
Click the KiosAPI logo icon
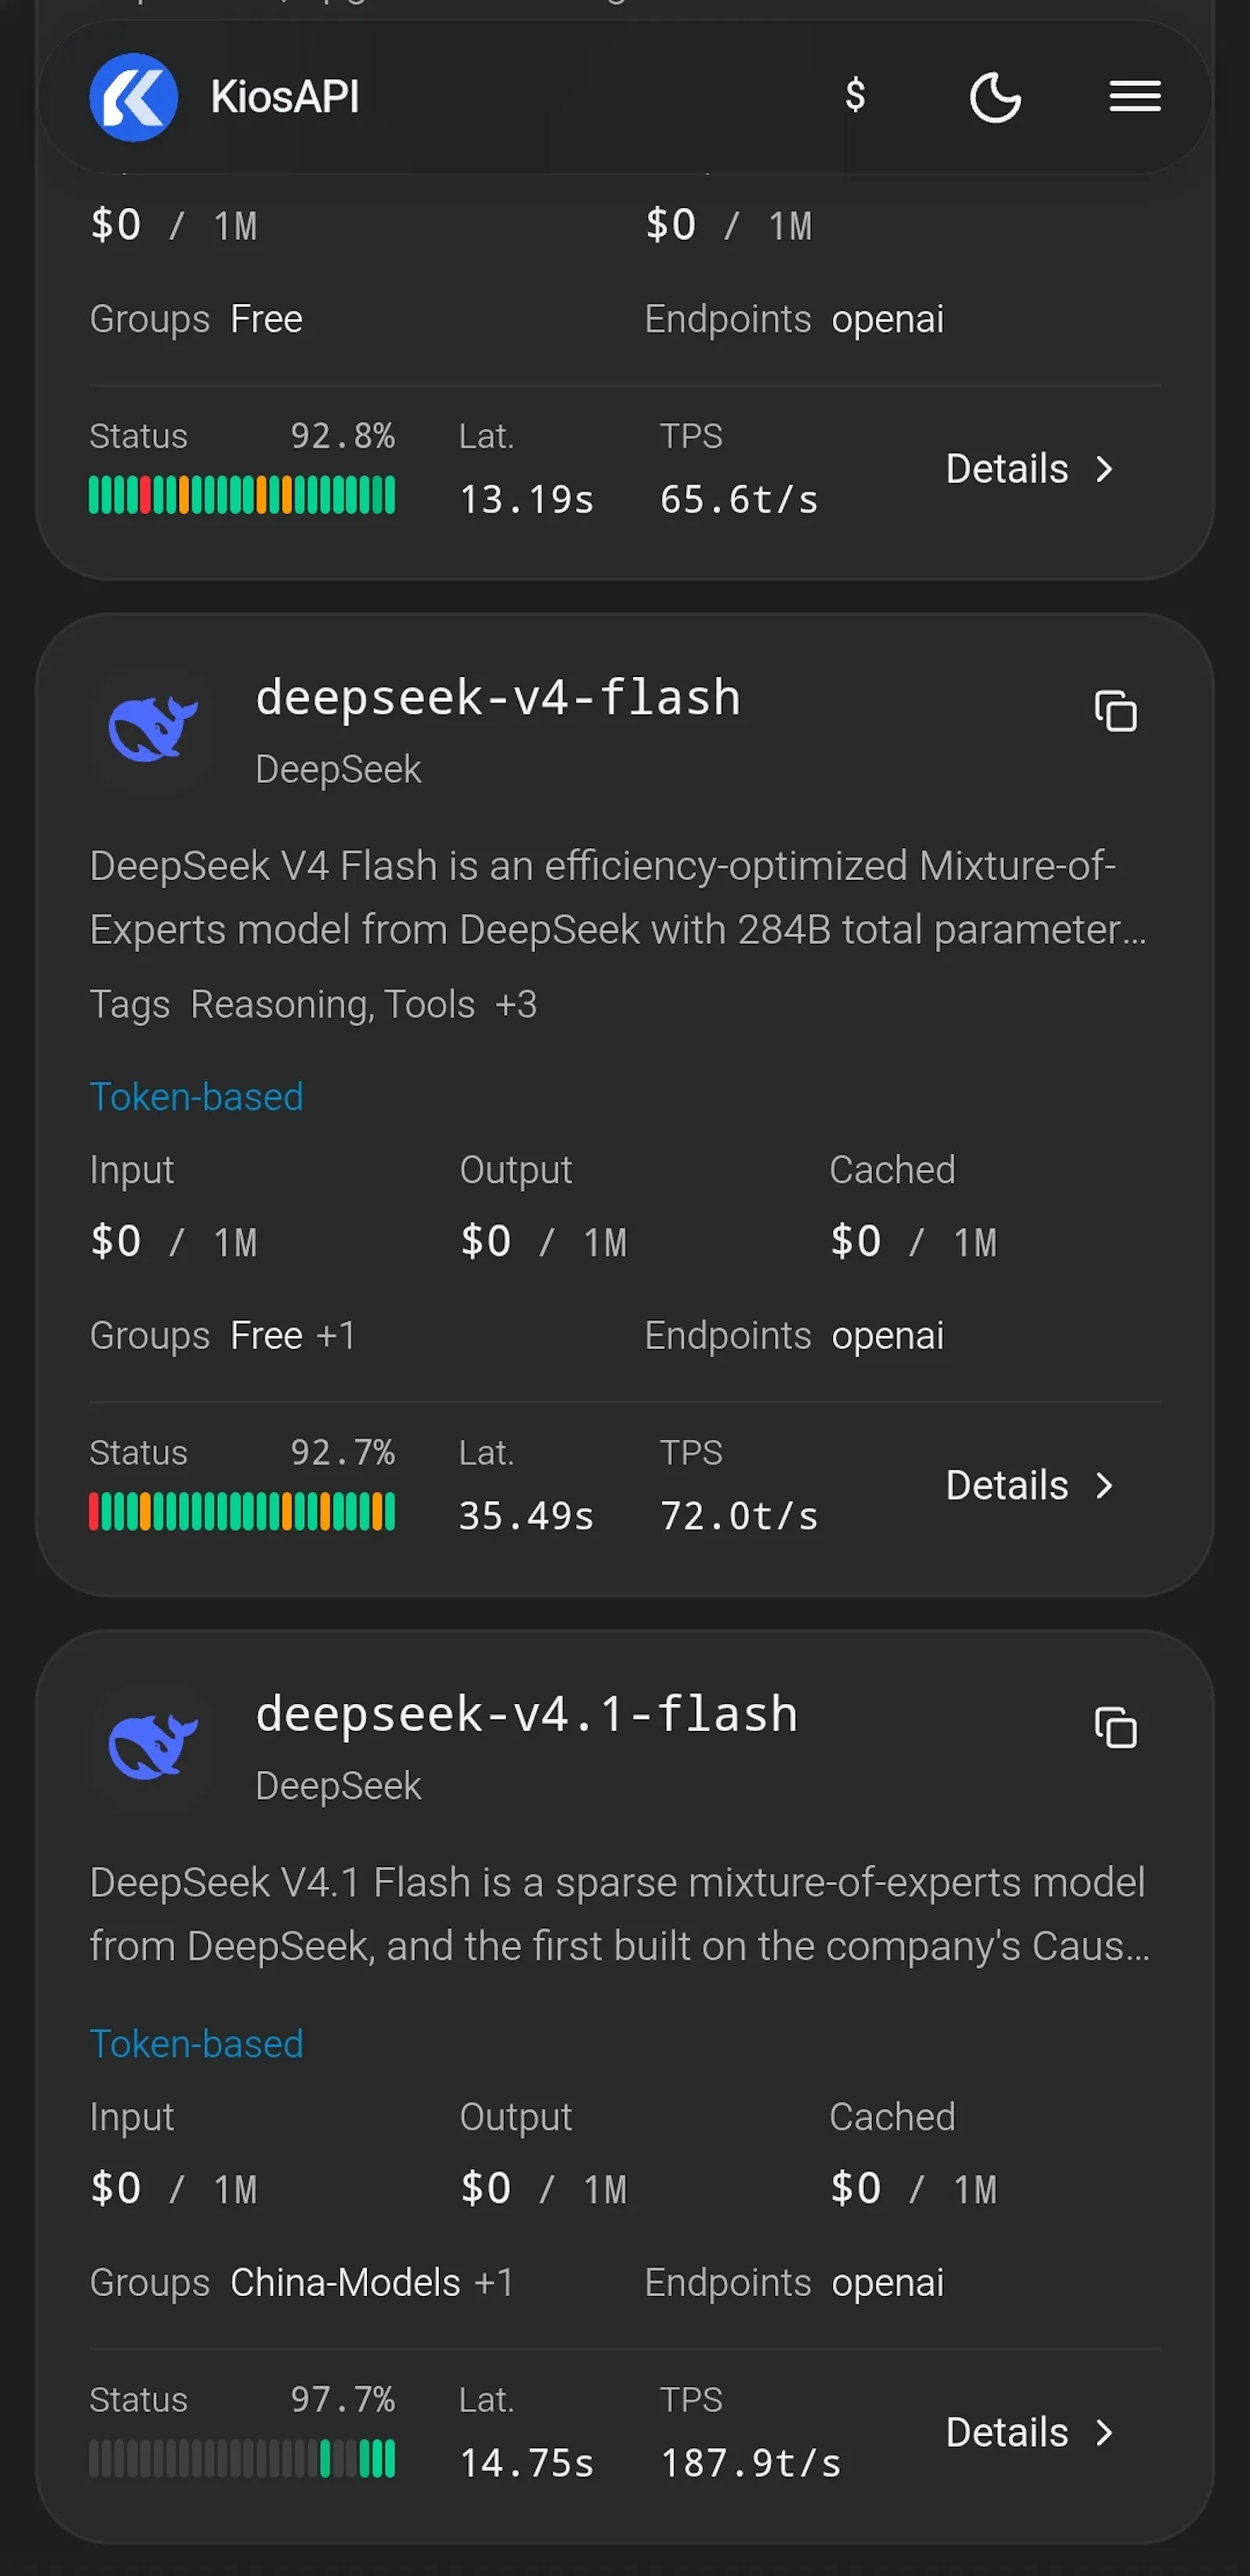tap(134, 97)
